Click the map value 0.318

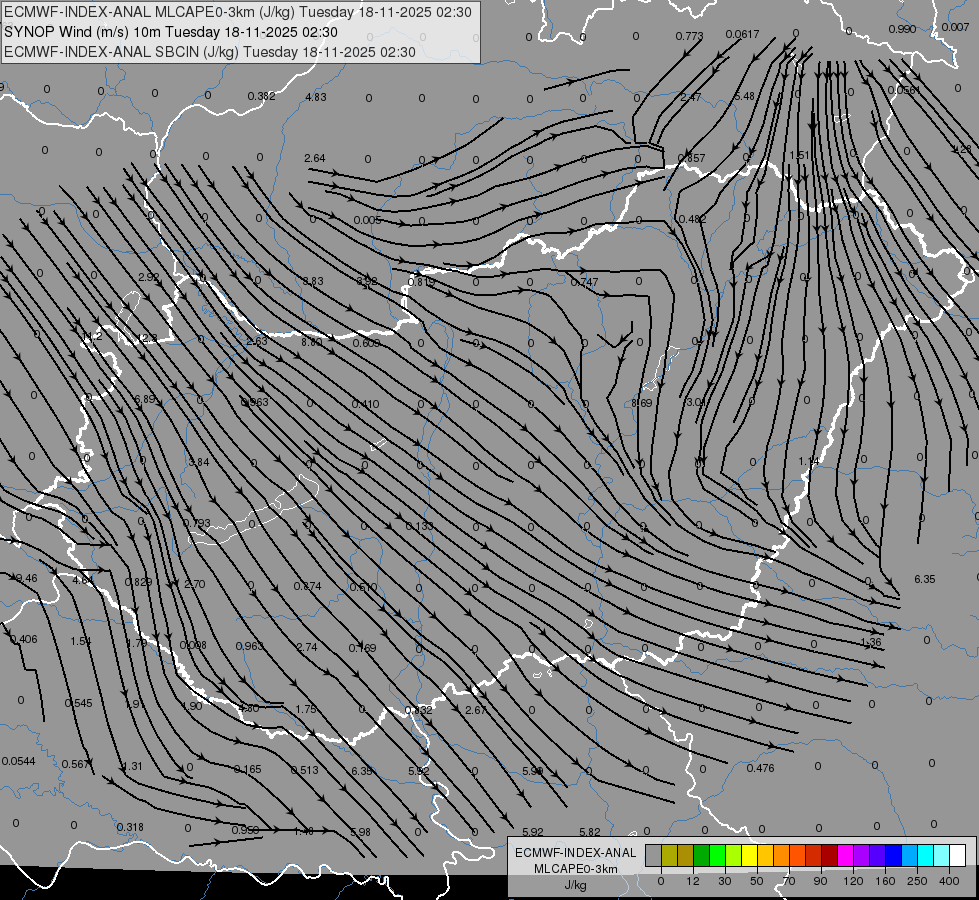coord(130,827)
